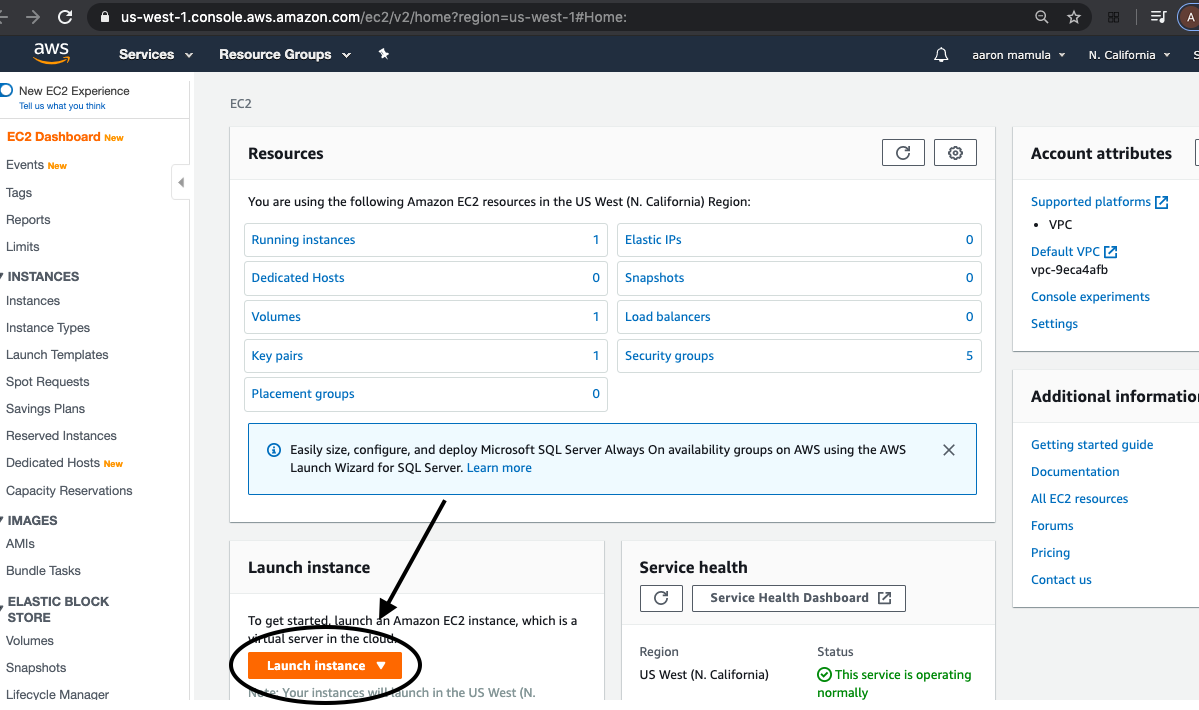Go forward with browser forward arrow

32,17
